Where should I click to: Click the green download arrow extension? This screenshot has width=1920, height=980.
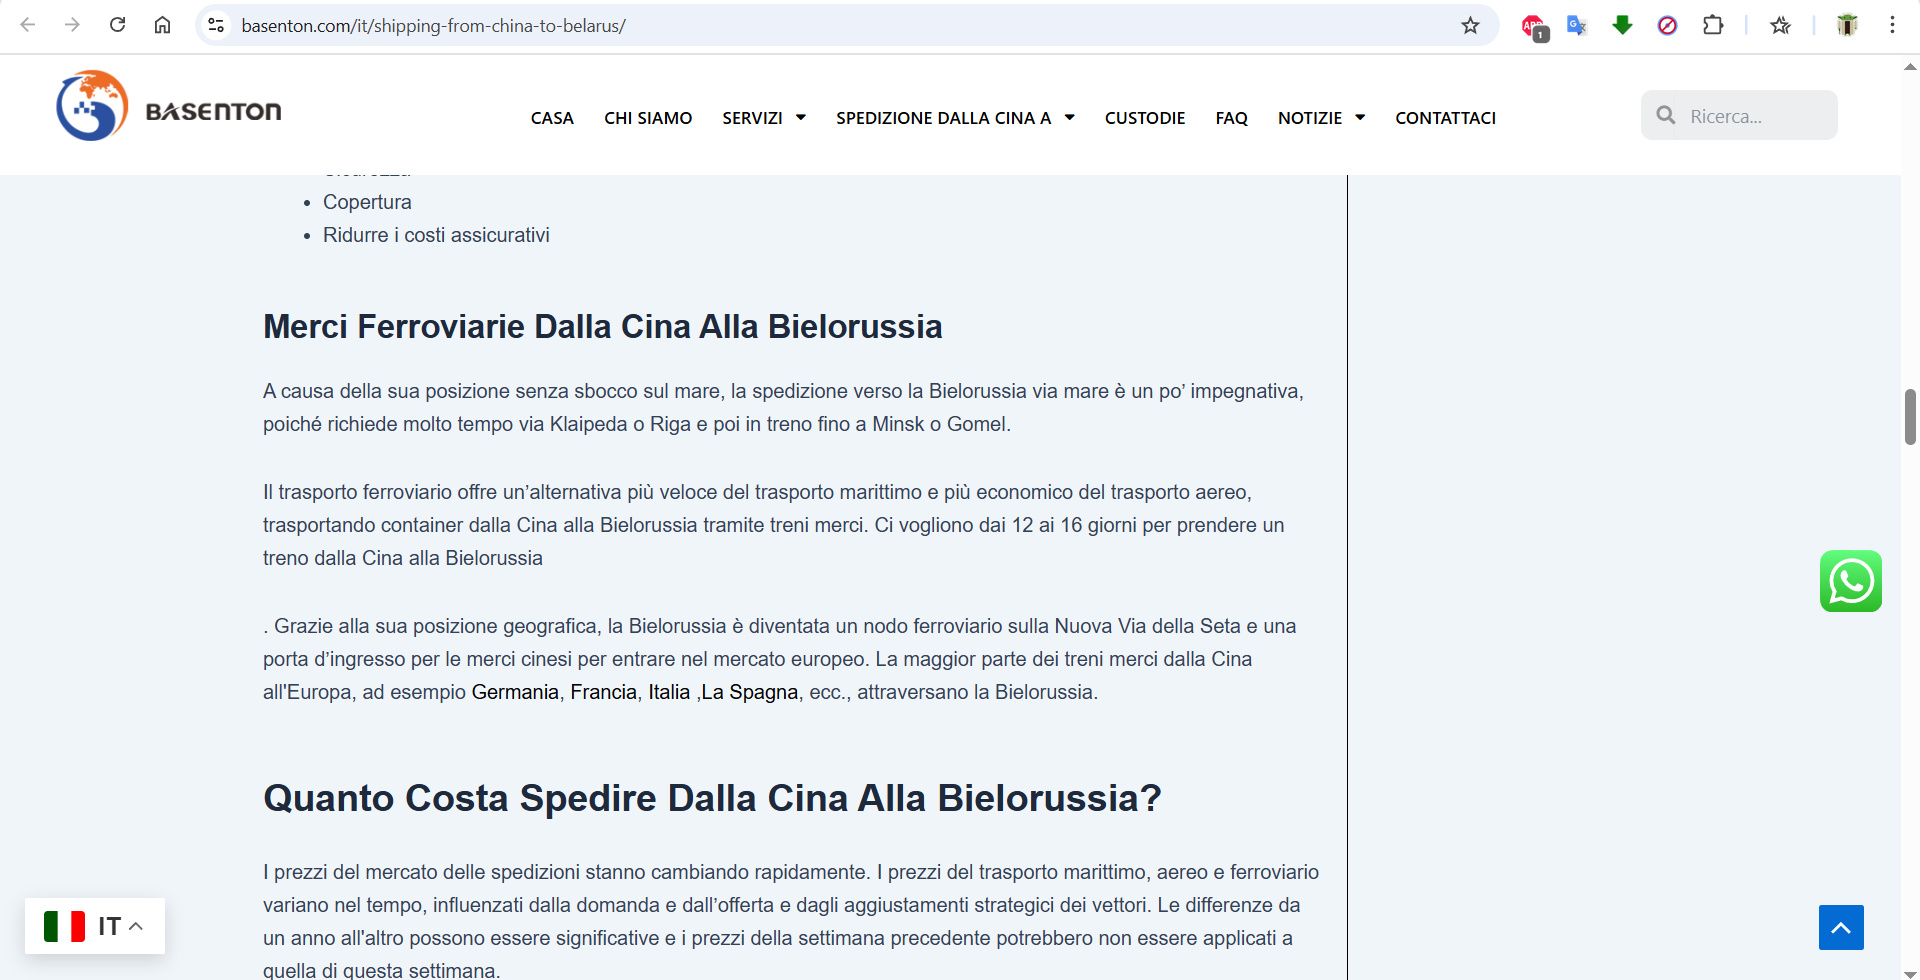pyautogui.click(x=1622, y=25)
